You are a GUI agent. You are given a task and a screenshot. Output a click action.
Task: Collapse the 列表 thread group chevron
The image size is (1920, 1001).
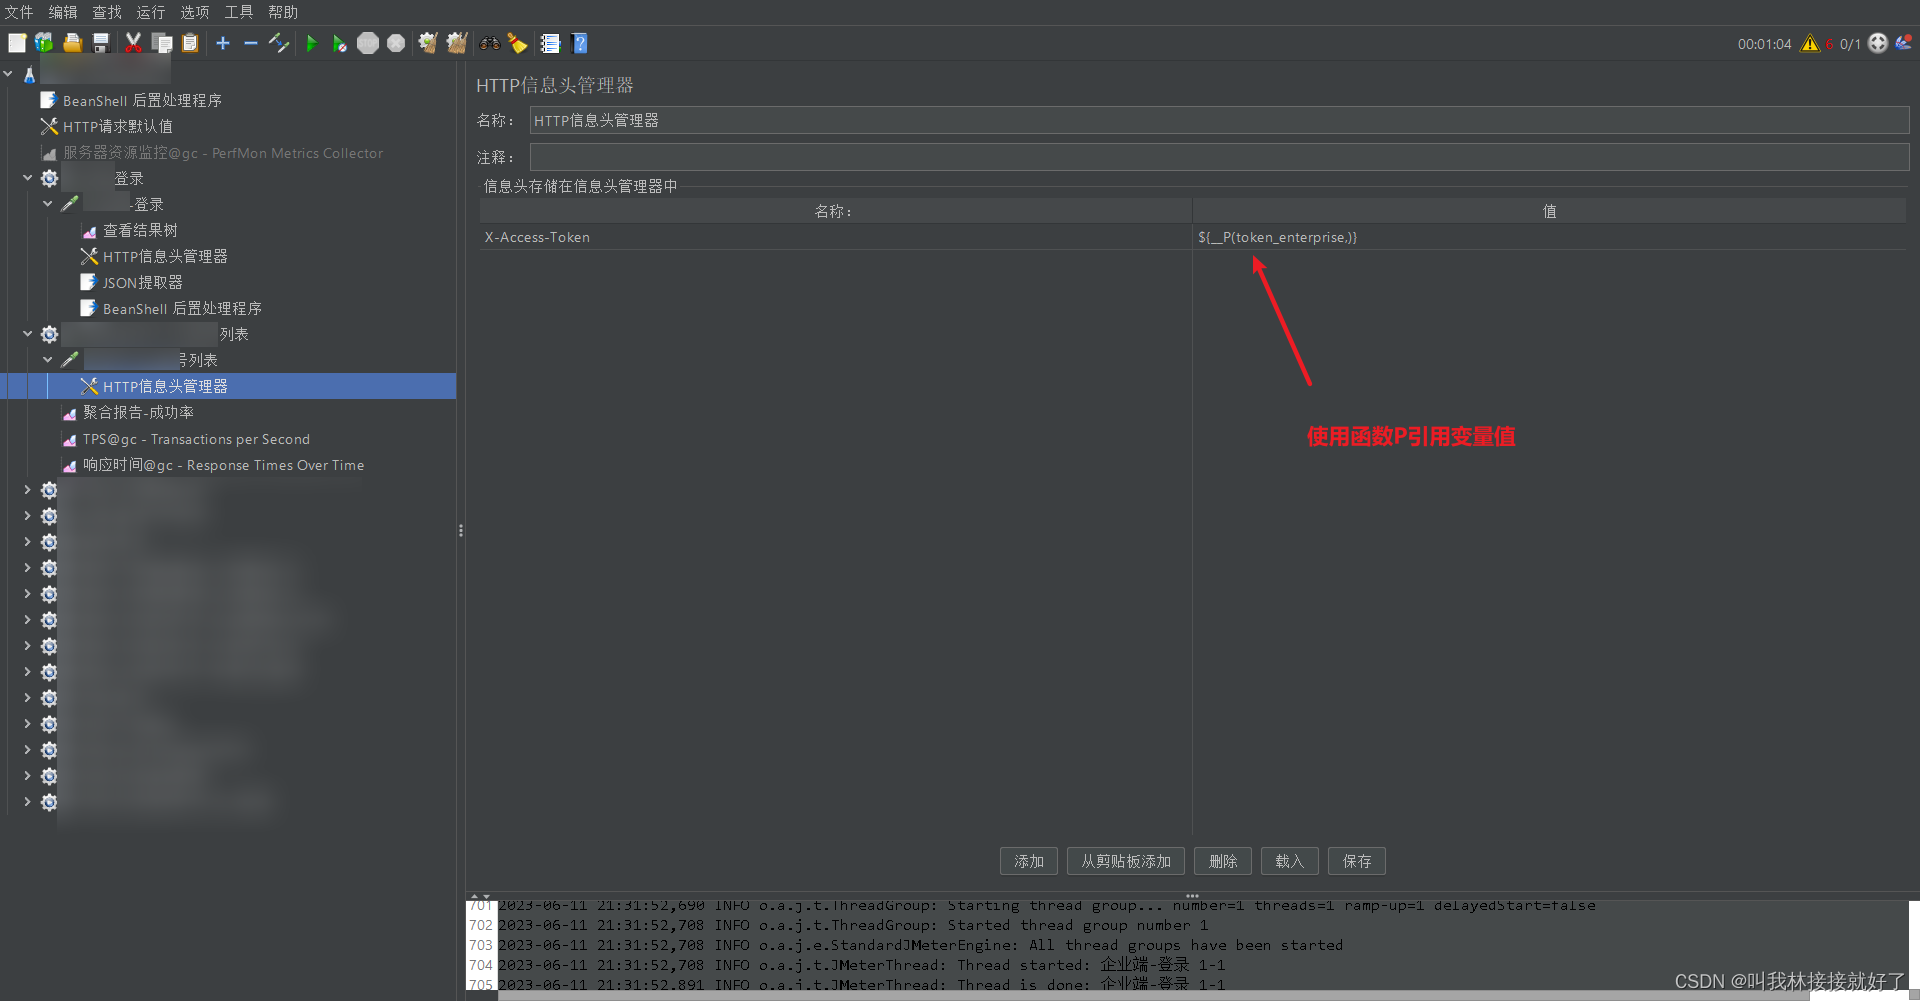(x=28, y=334)
